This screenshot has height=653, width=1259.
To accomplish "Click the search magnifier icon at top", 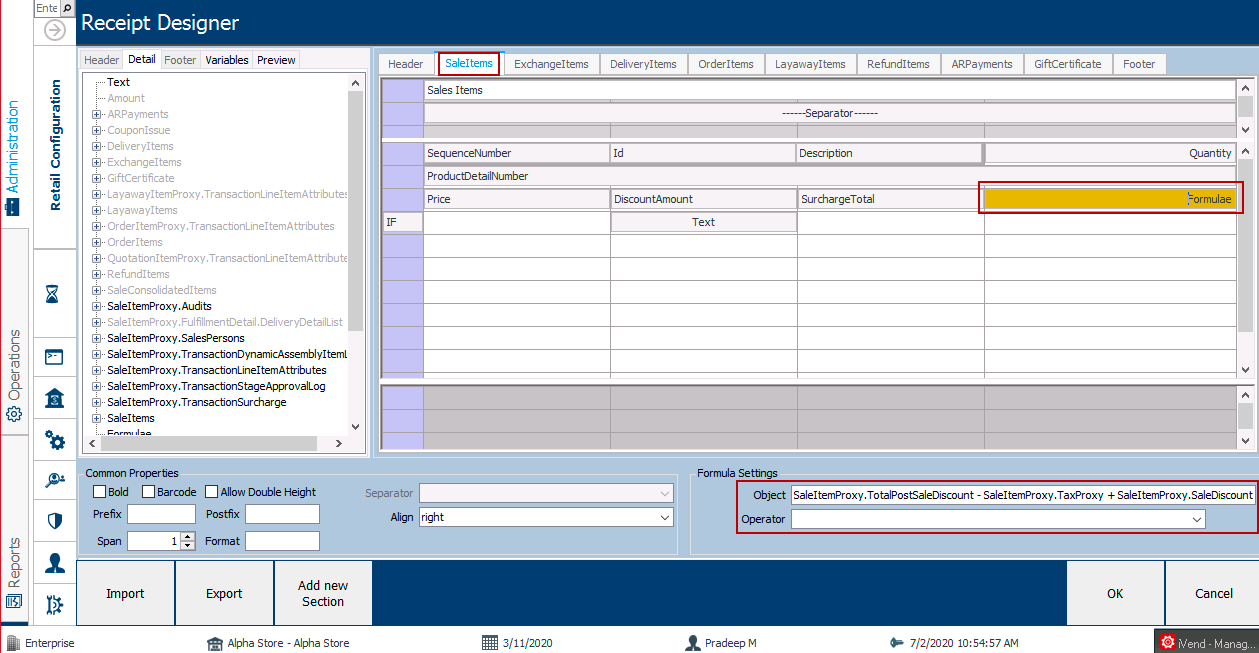I will (x=67, y=8).
